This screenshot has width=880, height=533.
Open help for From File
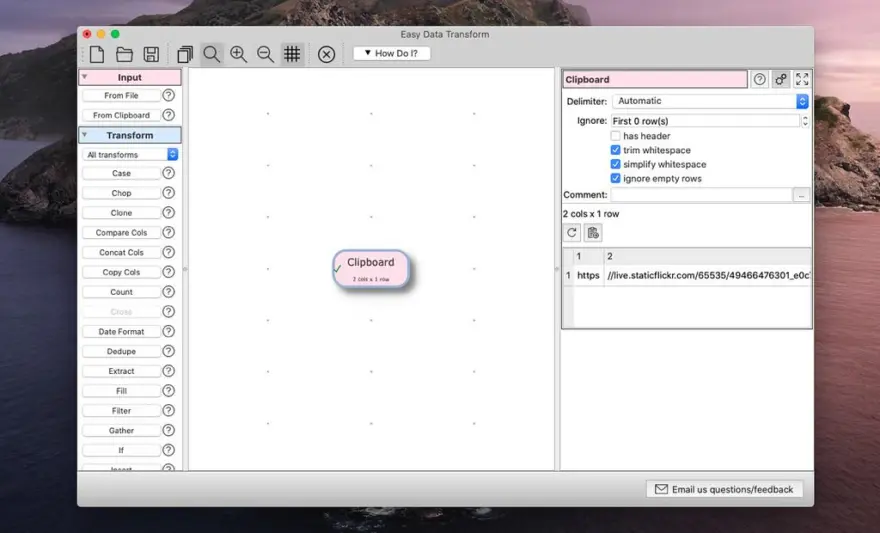168,95
